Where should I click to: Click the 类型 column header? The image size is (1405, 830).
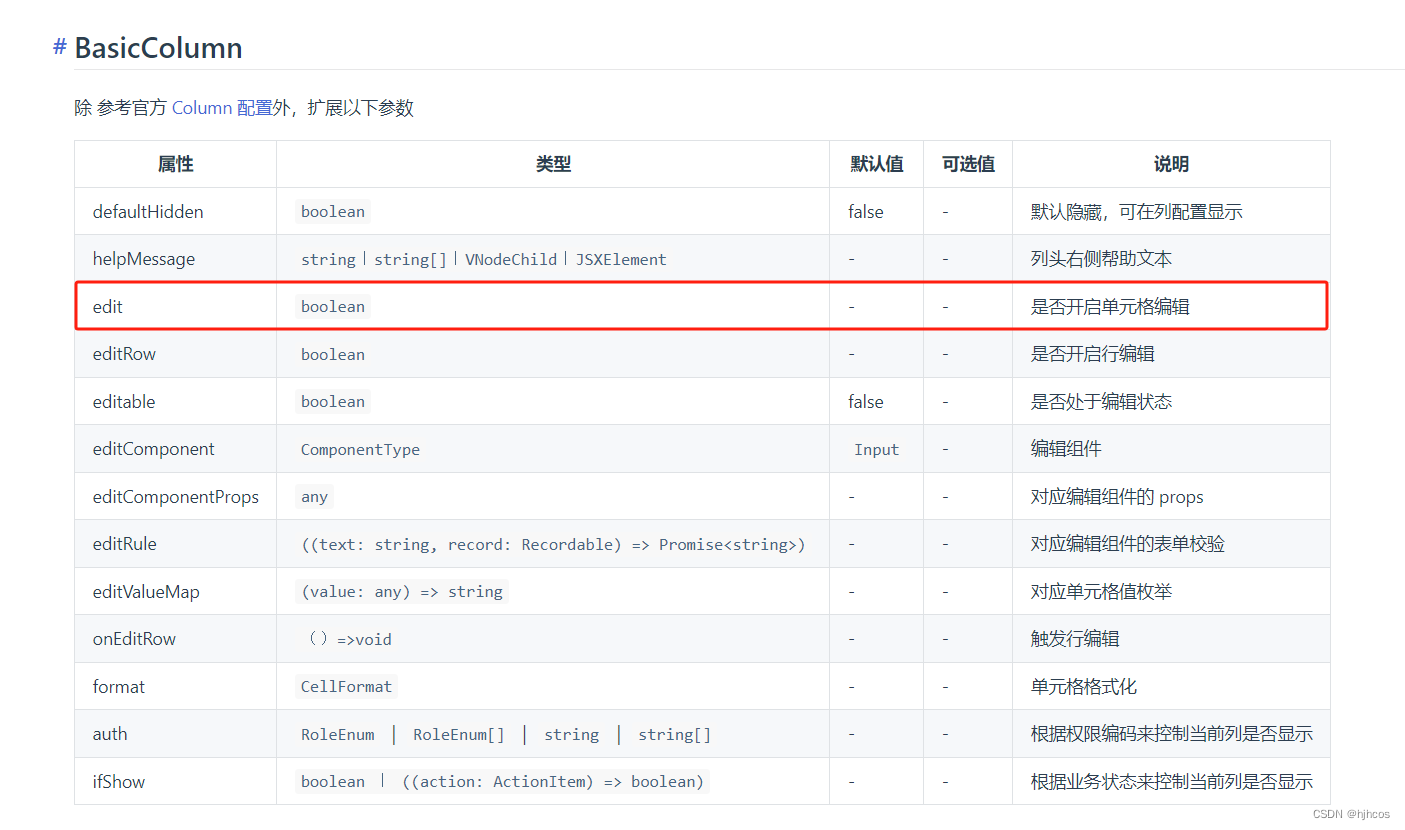[553, 164]
